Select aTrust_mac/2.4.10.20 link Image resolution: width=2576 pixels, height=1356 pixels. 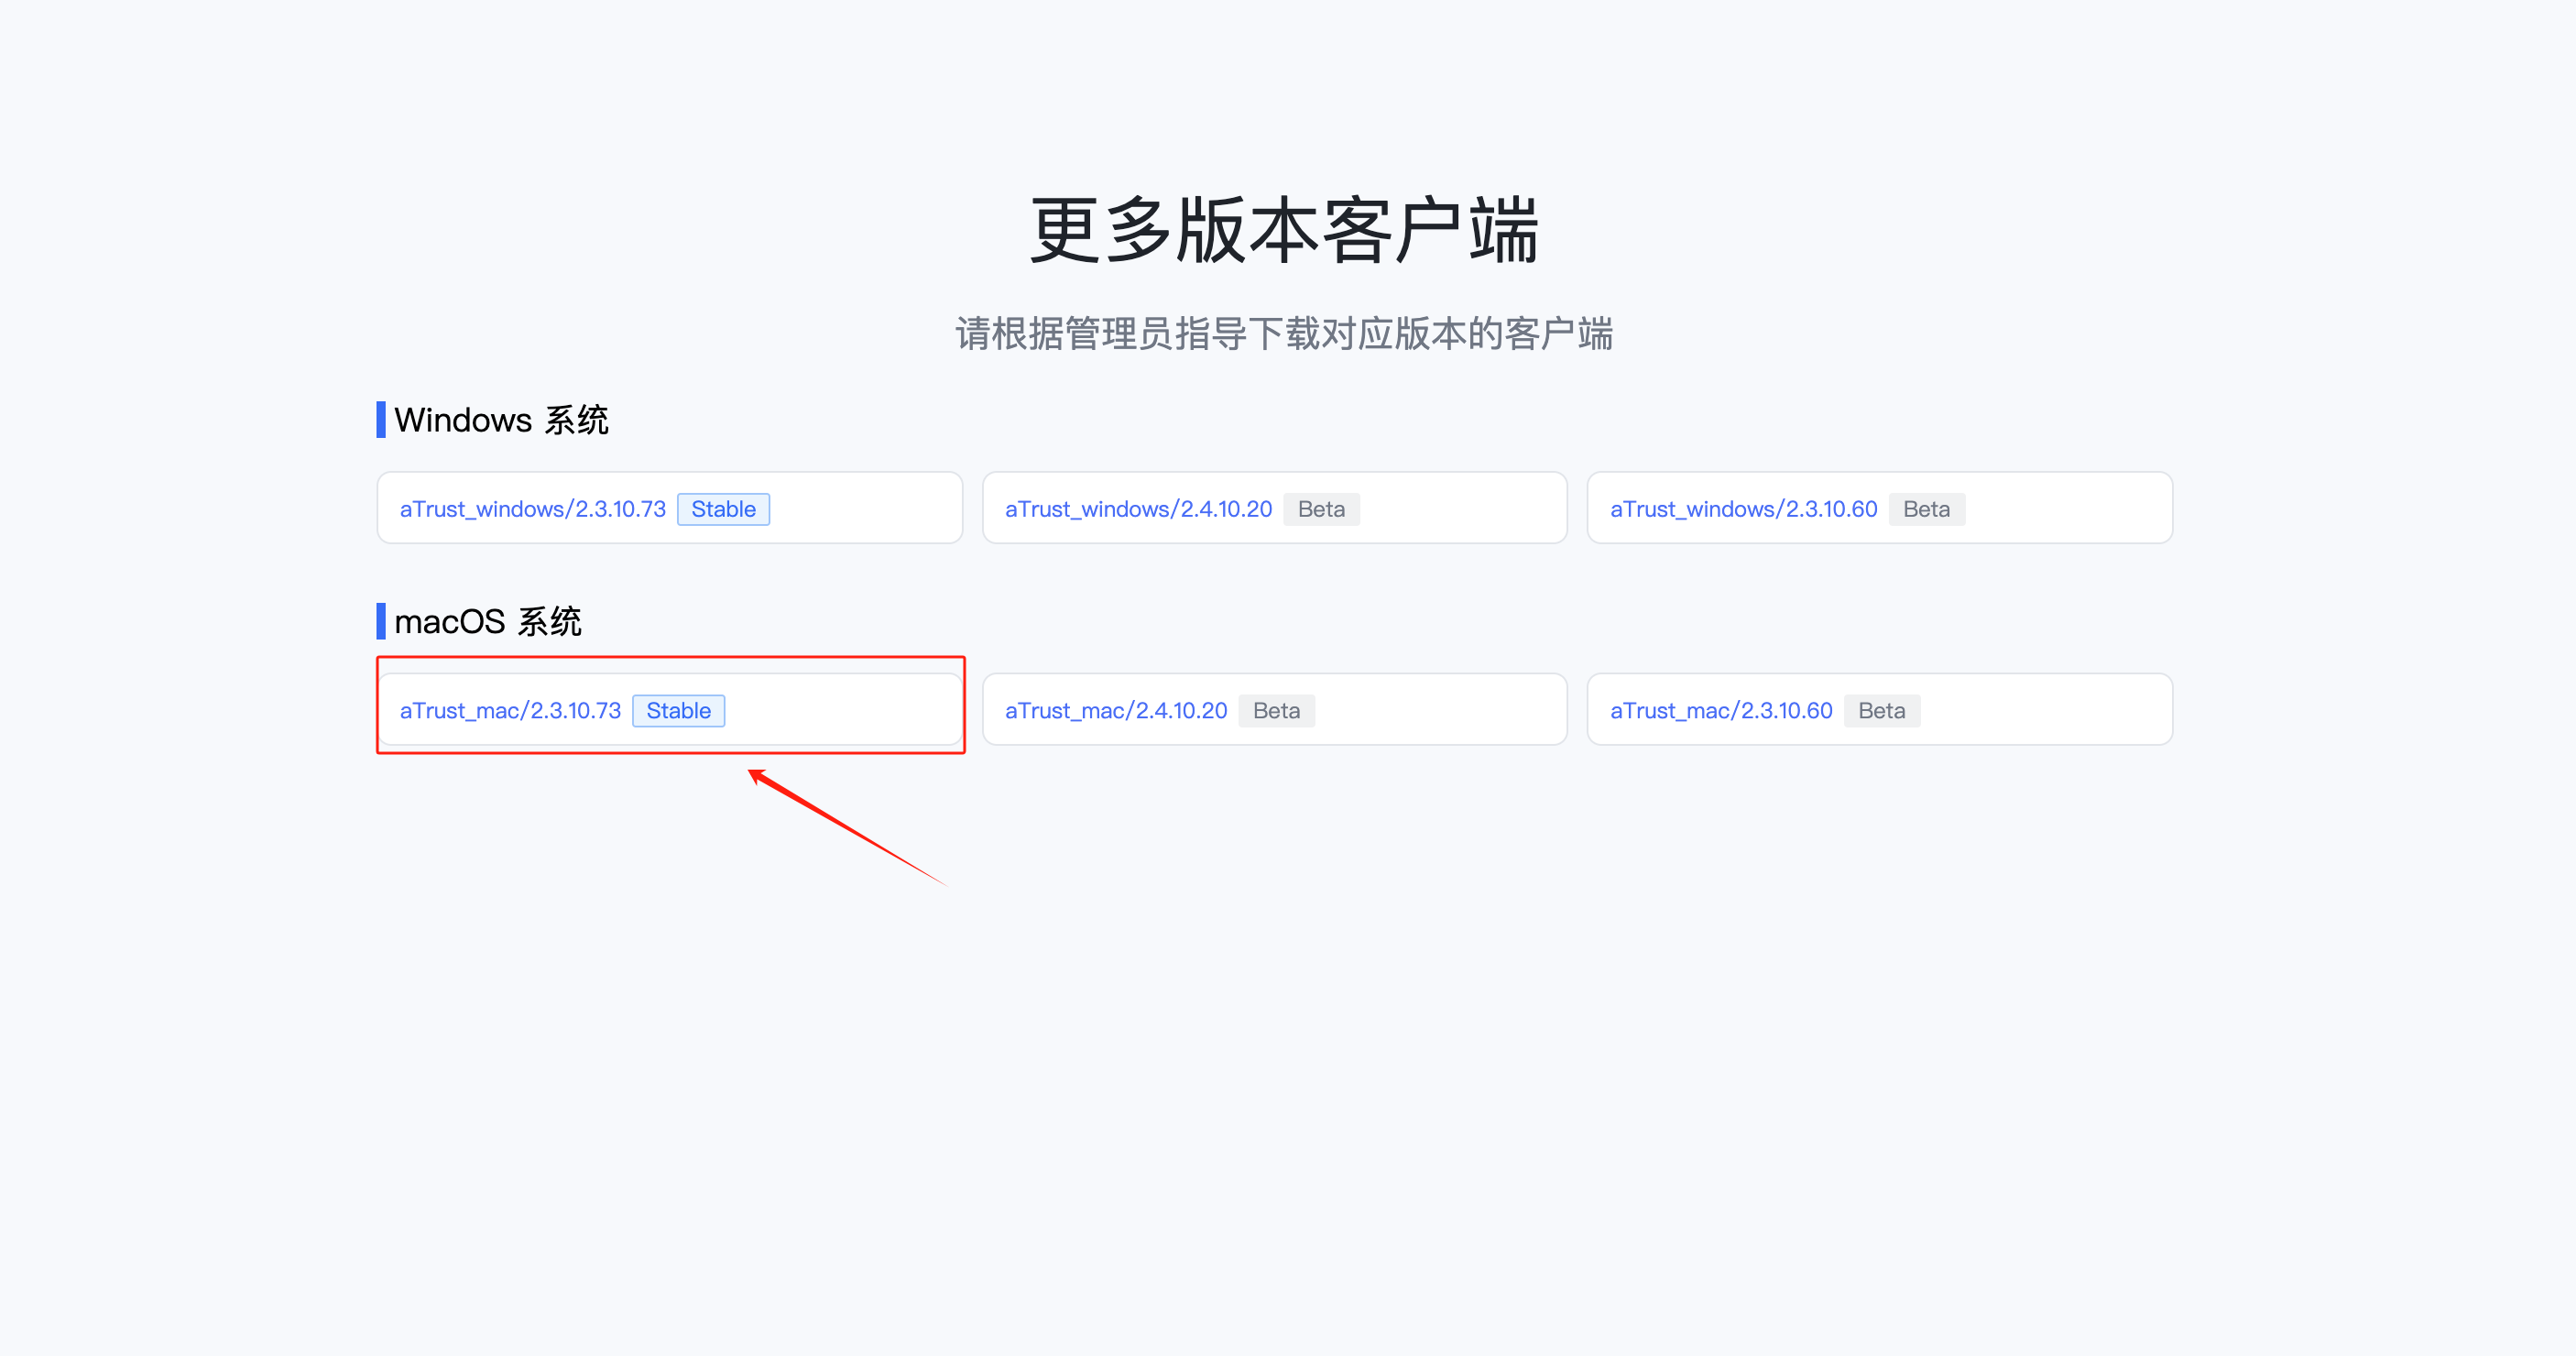coord(1115,711)
